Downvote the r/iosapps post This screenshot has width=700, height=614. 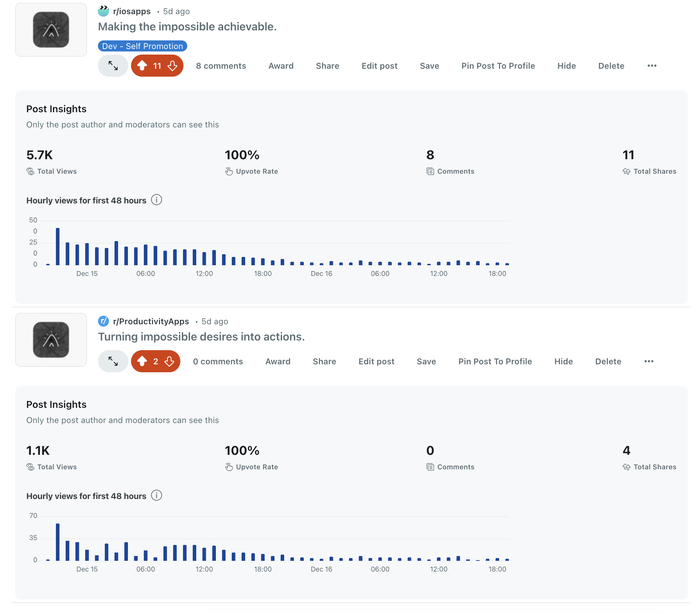pyautogui.click(x=172, y=66)
